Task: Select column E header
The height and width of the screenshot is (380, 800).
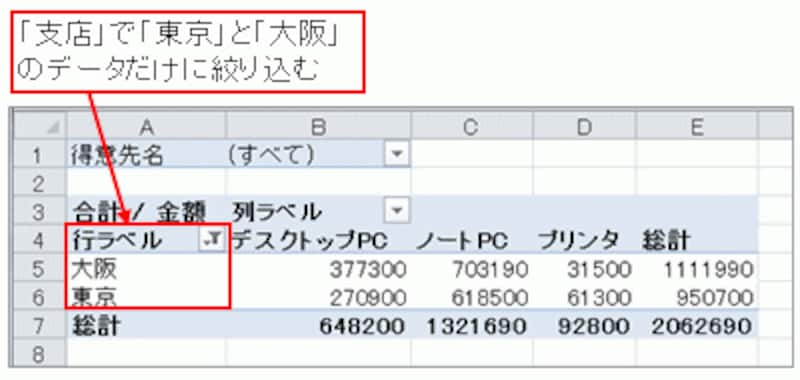Action: pyautogui.click(x=697, y=126)
